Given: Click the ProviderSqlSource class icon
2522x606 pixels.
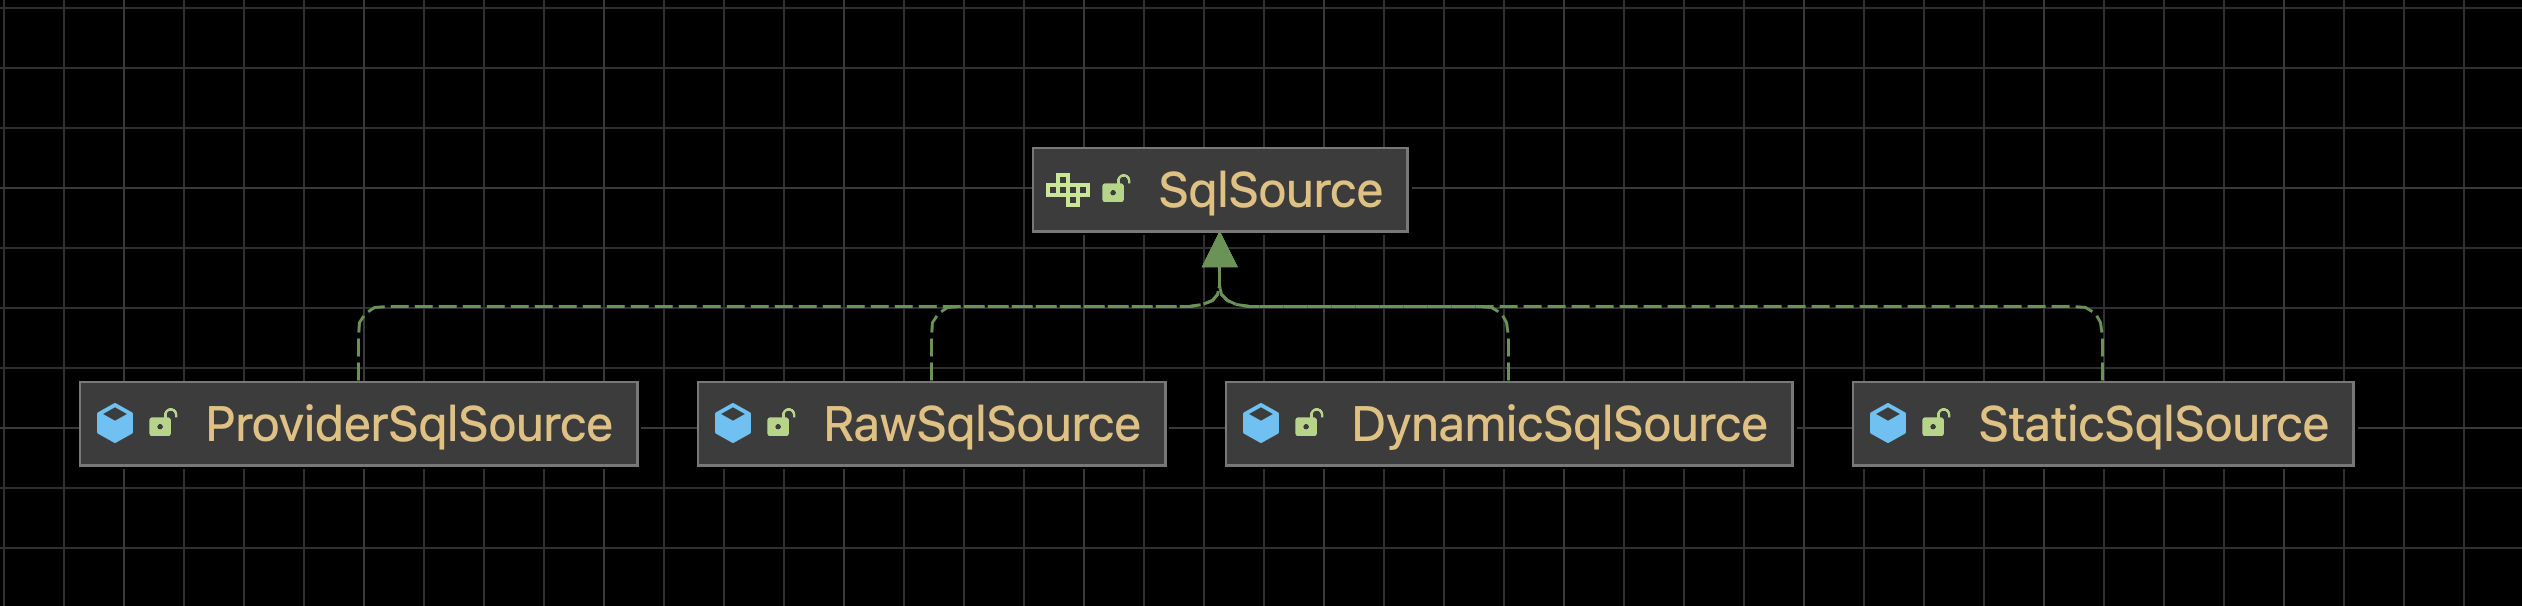Looking at the screenshot, I should 115,423.
